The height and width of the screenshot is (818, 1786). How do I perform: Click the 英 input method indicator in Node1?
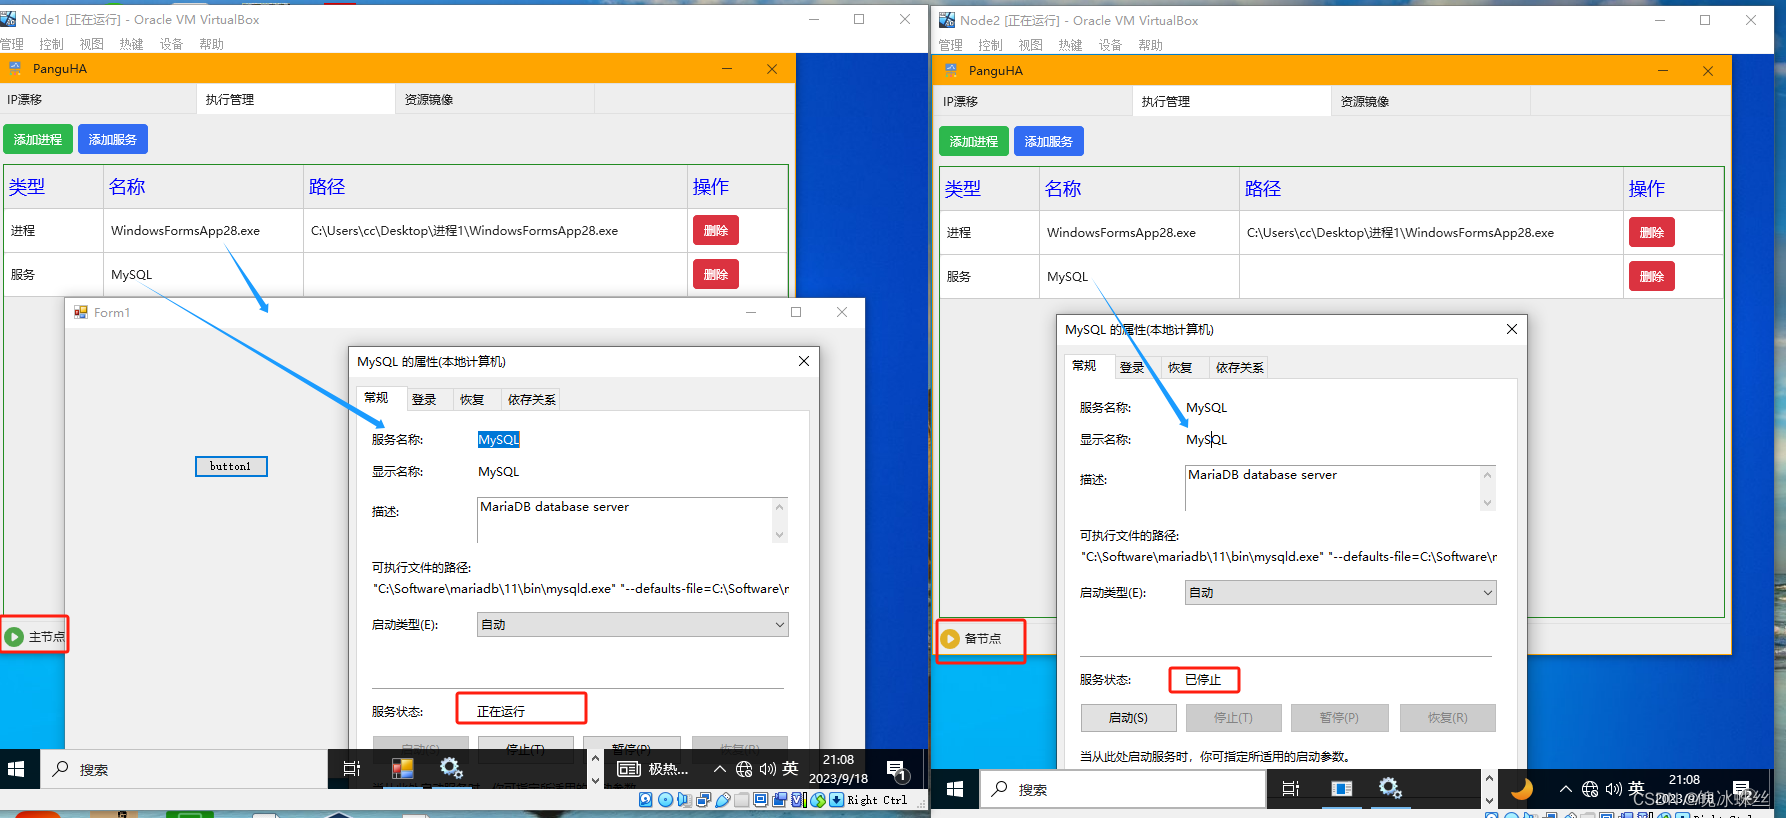pyautogui.click(x=790, y=768)
